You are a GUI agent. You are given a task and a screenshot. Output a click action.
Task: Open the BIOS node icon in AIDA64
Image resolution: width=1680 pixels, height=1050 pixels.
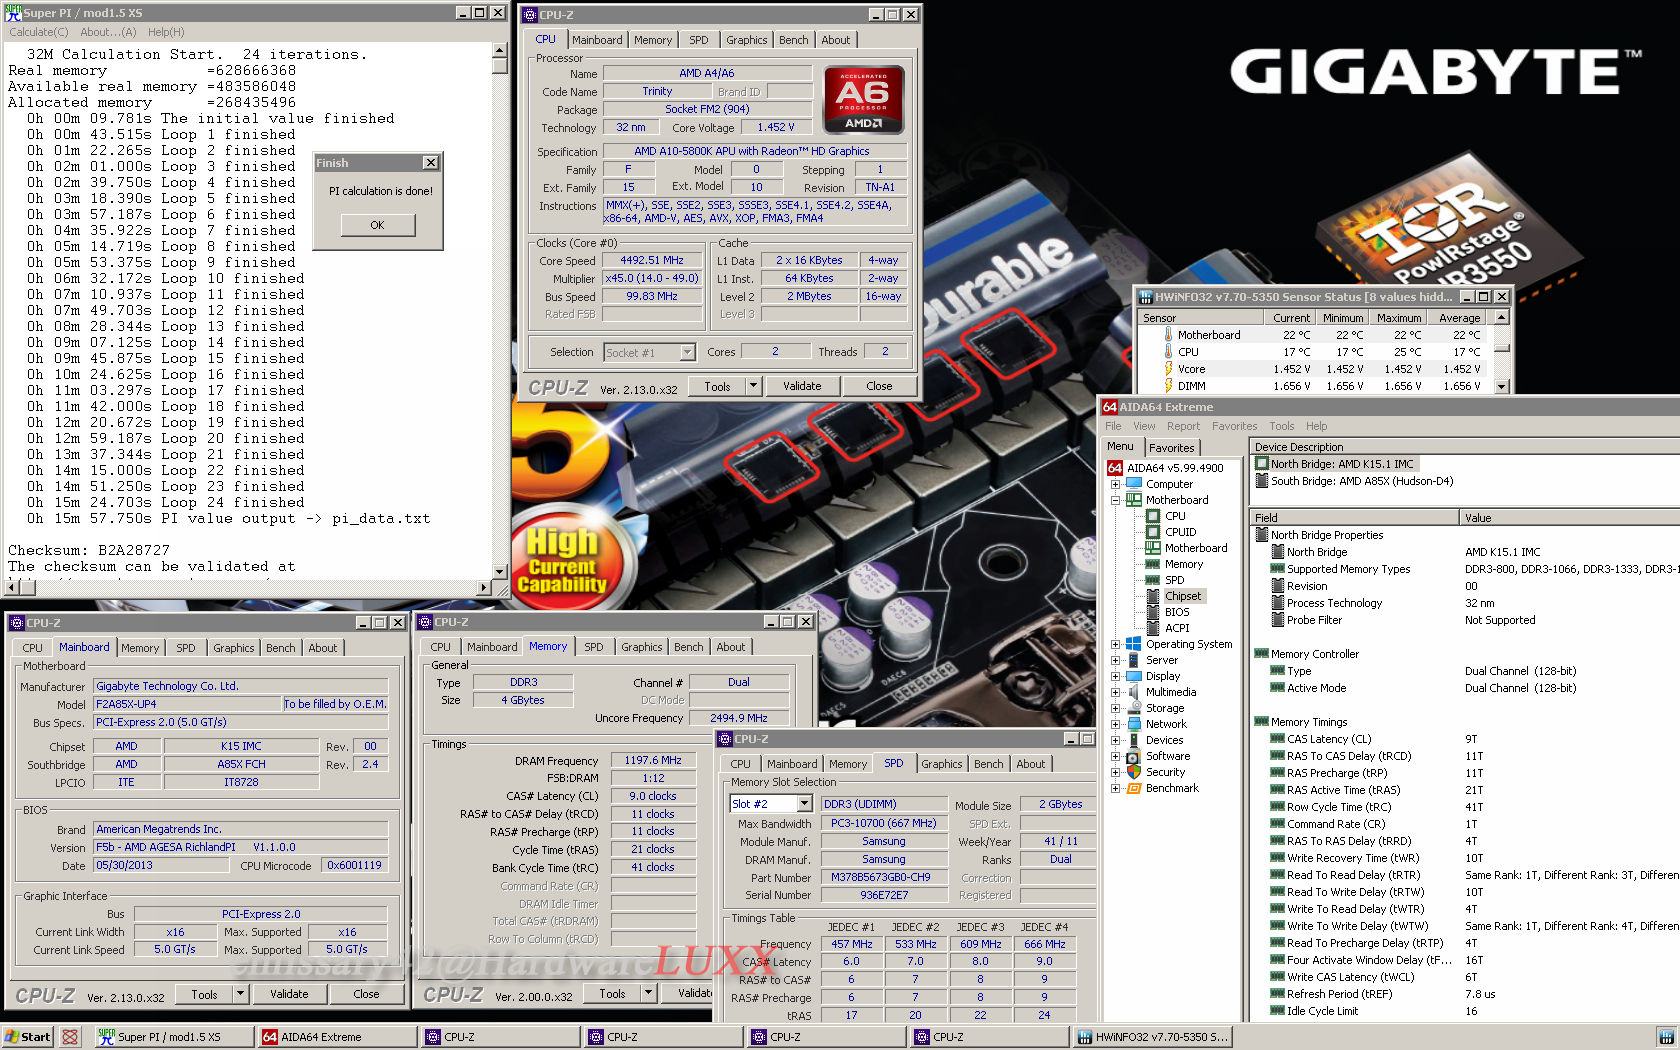click(x=1153, y=612)
